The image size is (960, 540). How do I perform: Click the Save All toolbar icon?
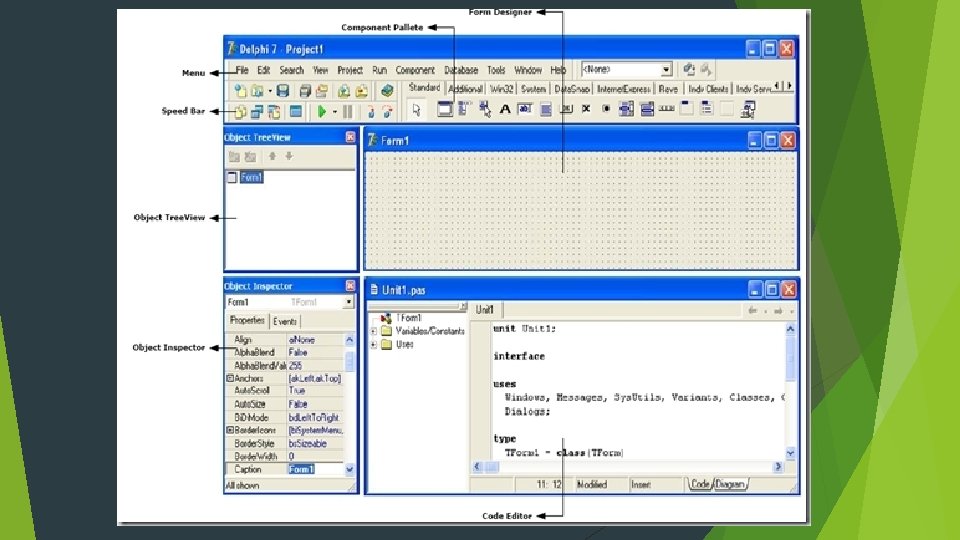[304, 91]
